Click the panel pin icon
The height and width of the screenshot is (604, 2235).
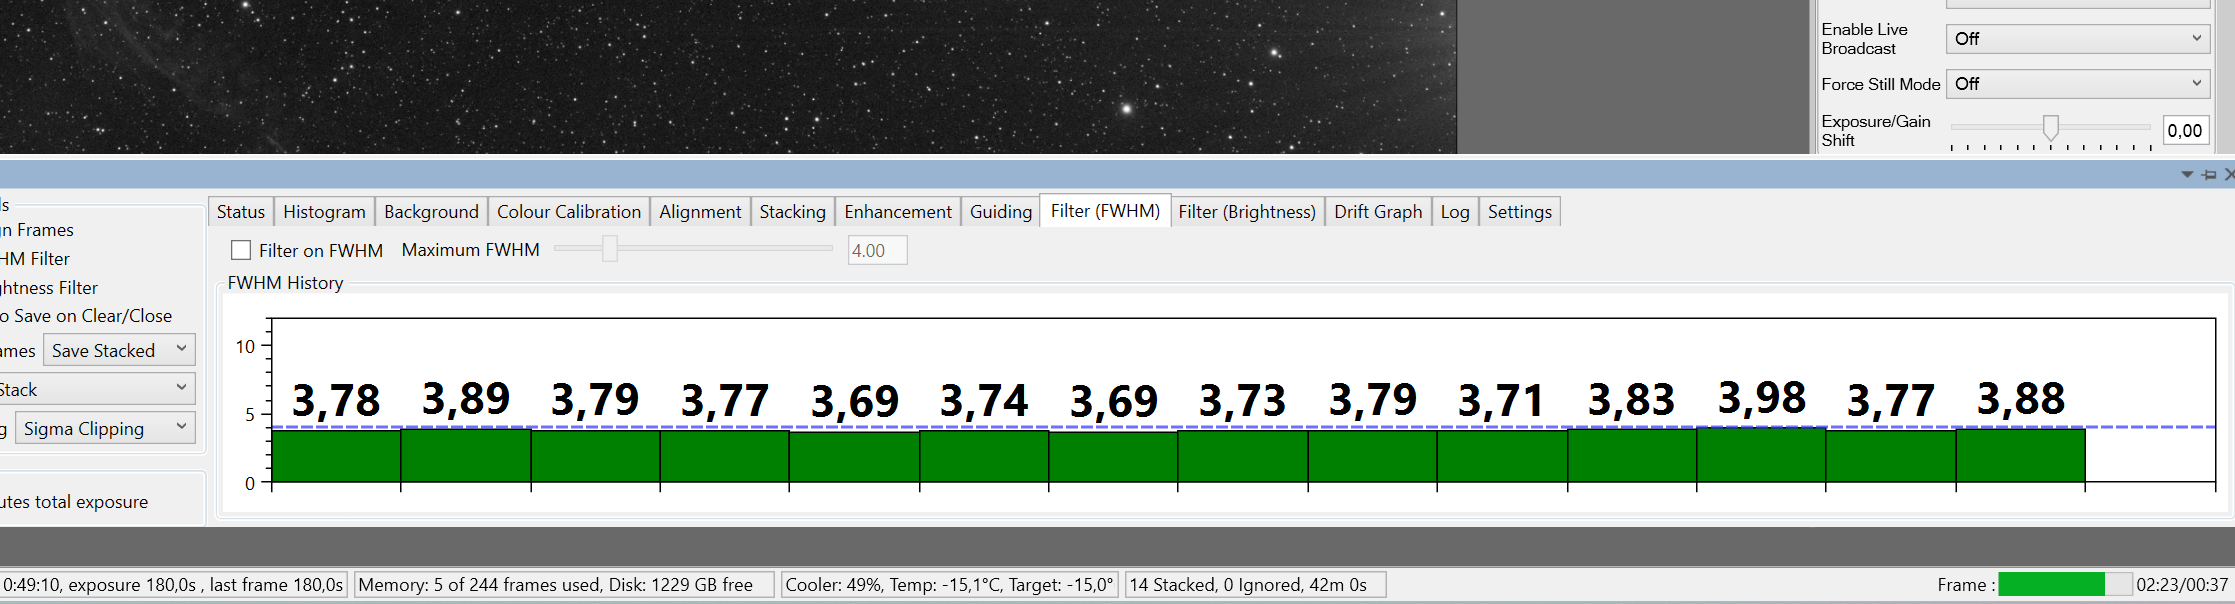pos(2210,175)
